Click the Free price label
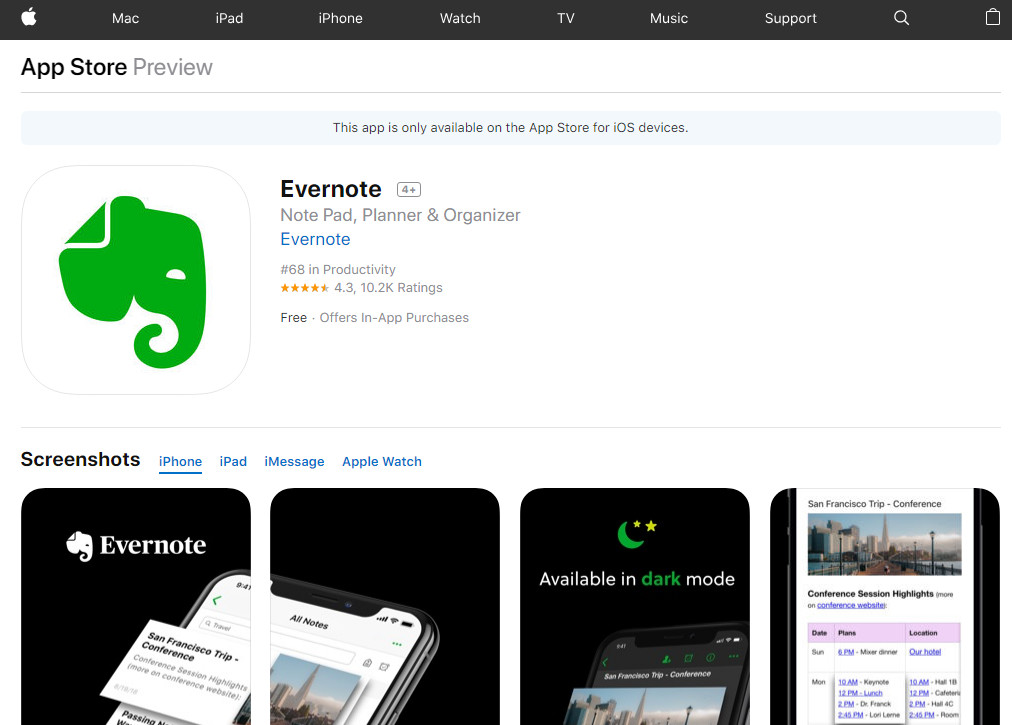This screenshot has width=1012, height=725. point(294,318)
